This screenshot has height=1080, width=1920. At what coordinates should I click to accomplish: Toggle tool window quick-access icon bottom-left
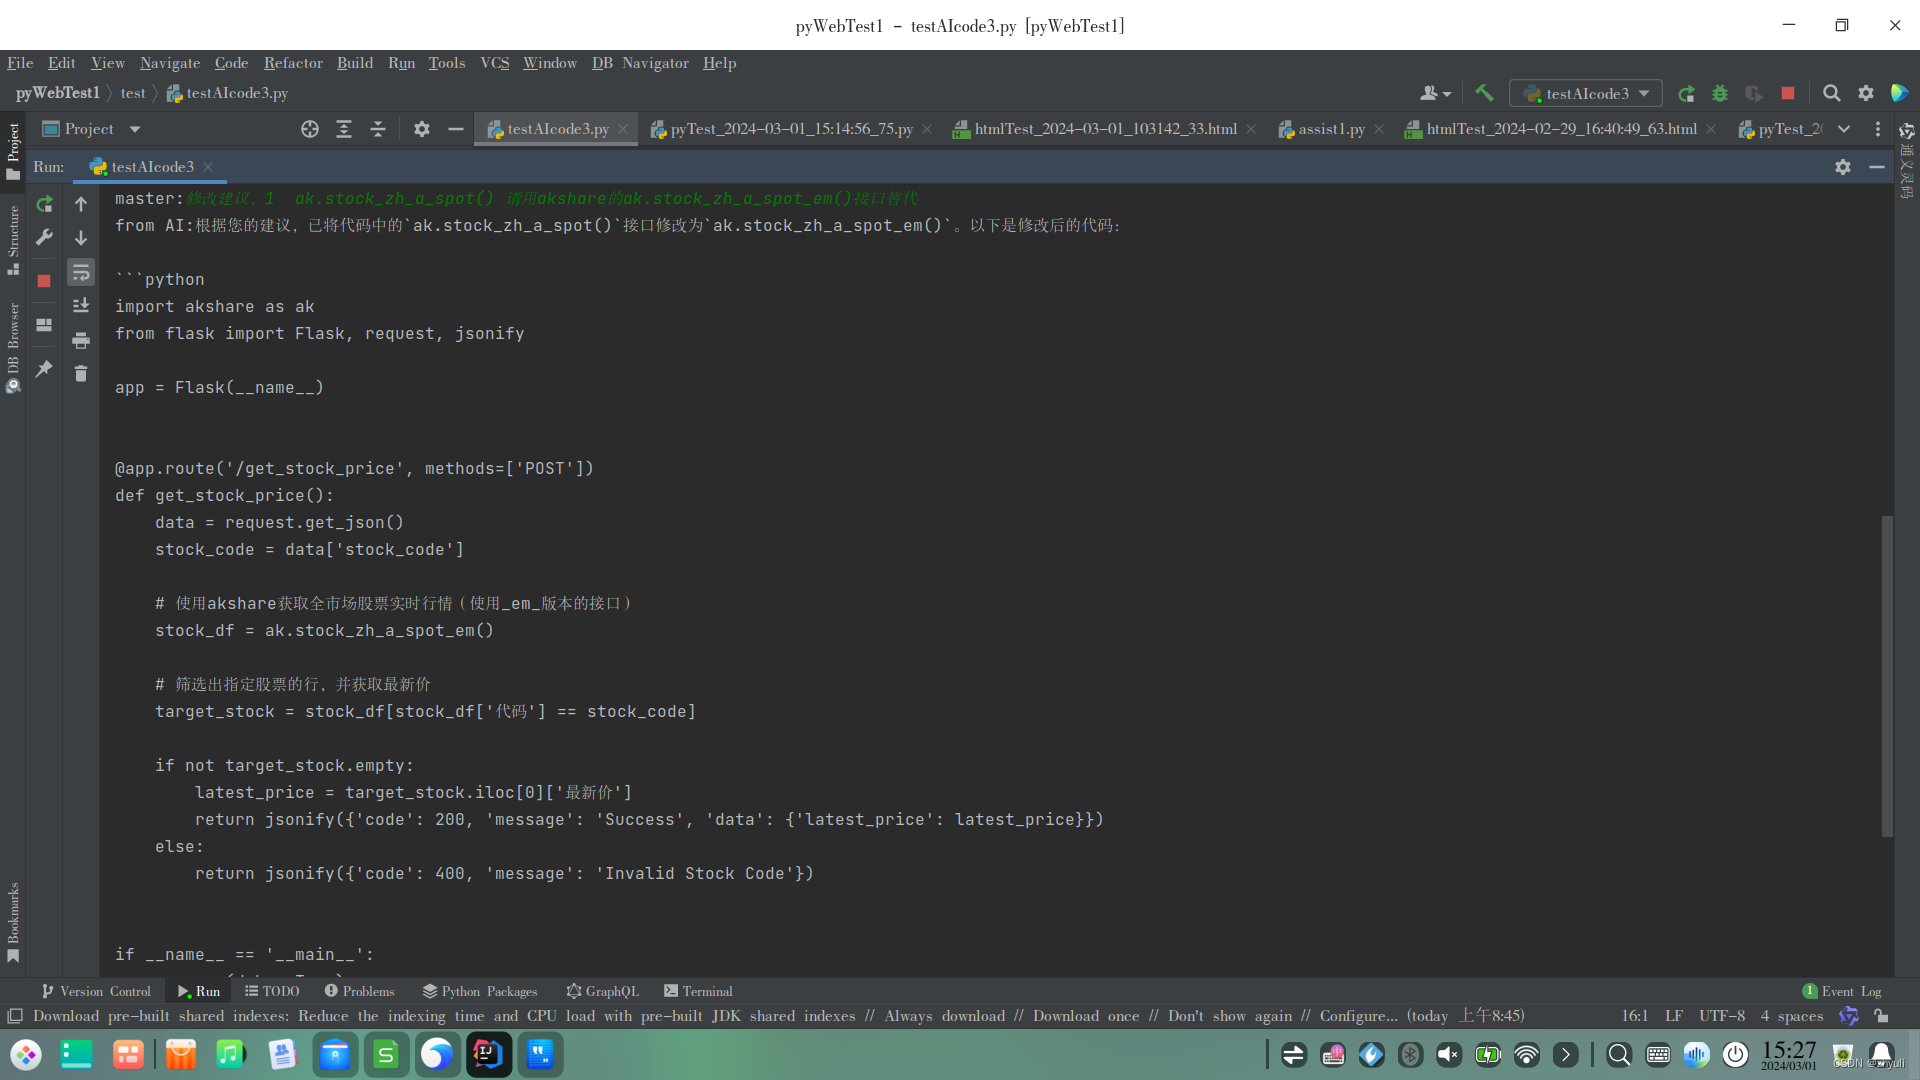coord(15,1016)
